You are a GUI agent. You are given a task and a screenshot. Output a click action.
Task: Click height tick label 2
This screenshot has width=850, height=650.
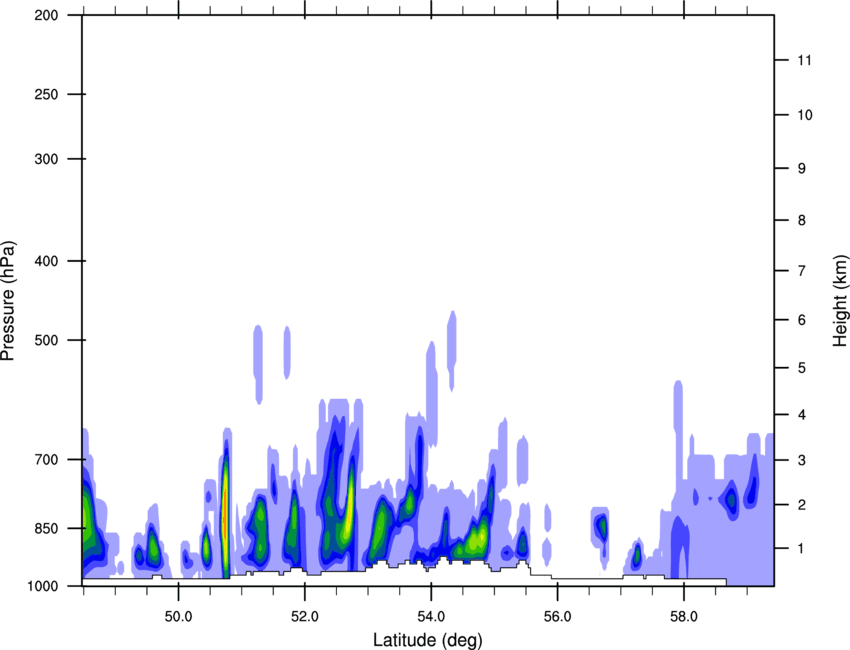[x=802, y=505]
